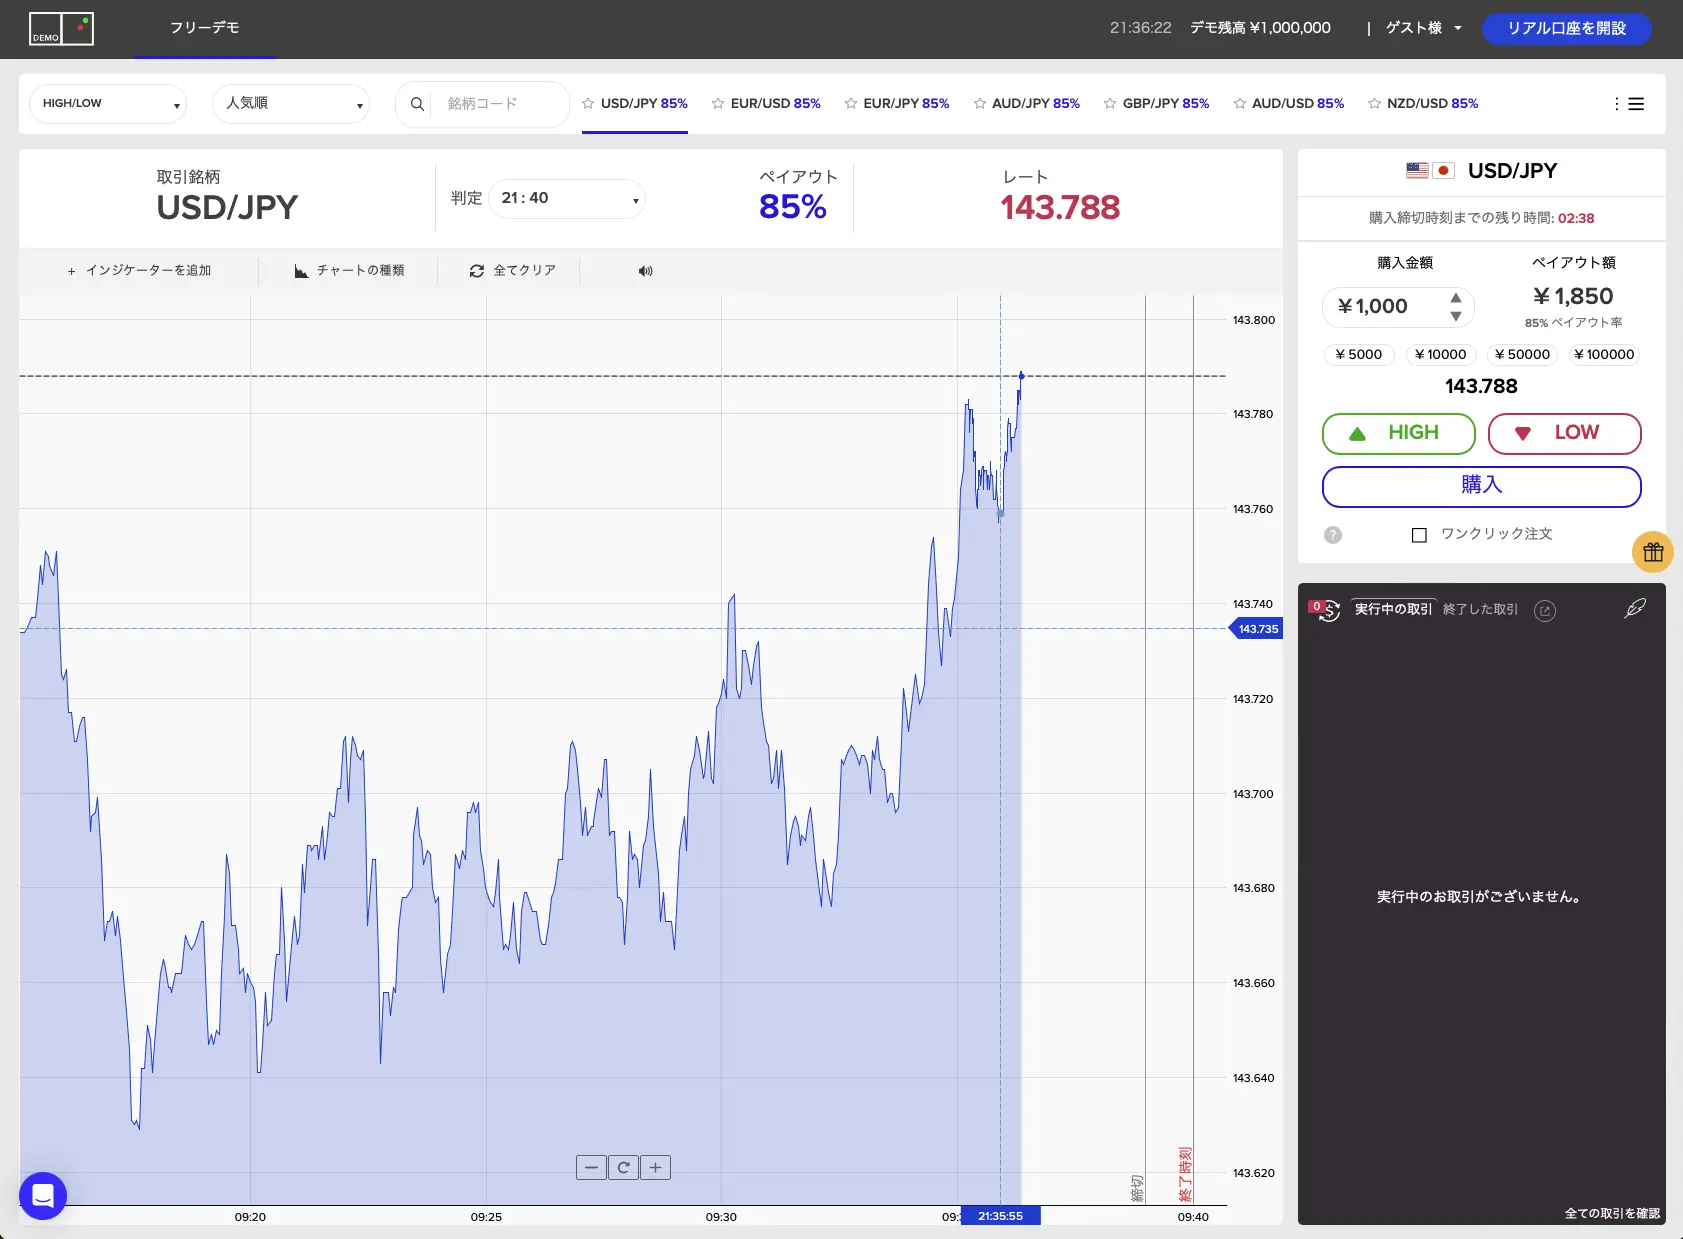Choose HIGH prediction button
This screenshot has height=1239, width=1683.
pyautogui.click(x=1398, y=433)
